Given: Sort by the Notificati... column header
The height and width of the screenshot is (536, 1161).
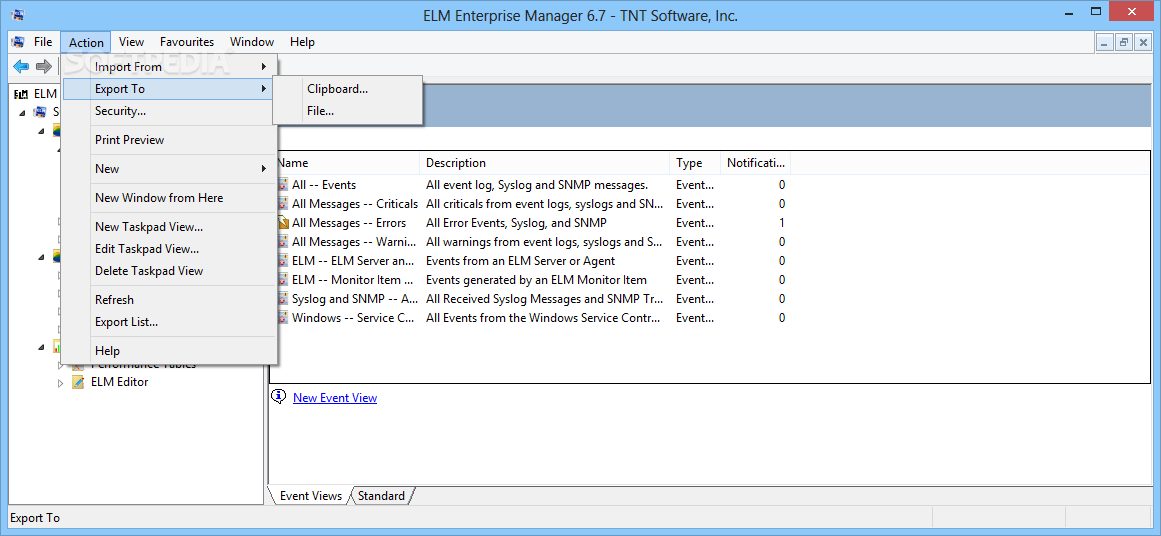Looking at the screenshot, I should point(756,163).
